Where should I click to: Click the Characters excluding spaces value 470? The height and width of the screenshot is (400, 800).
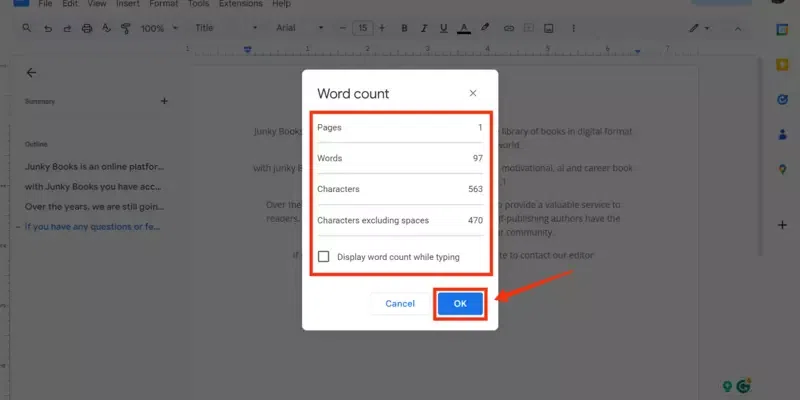[x=476, y=220]
